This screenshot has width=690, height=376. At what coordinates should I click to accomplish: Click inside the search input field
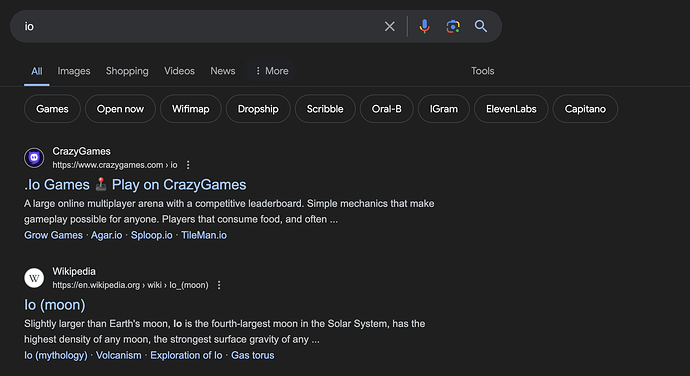[198, 26]
